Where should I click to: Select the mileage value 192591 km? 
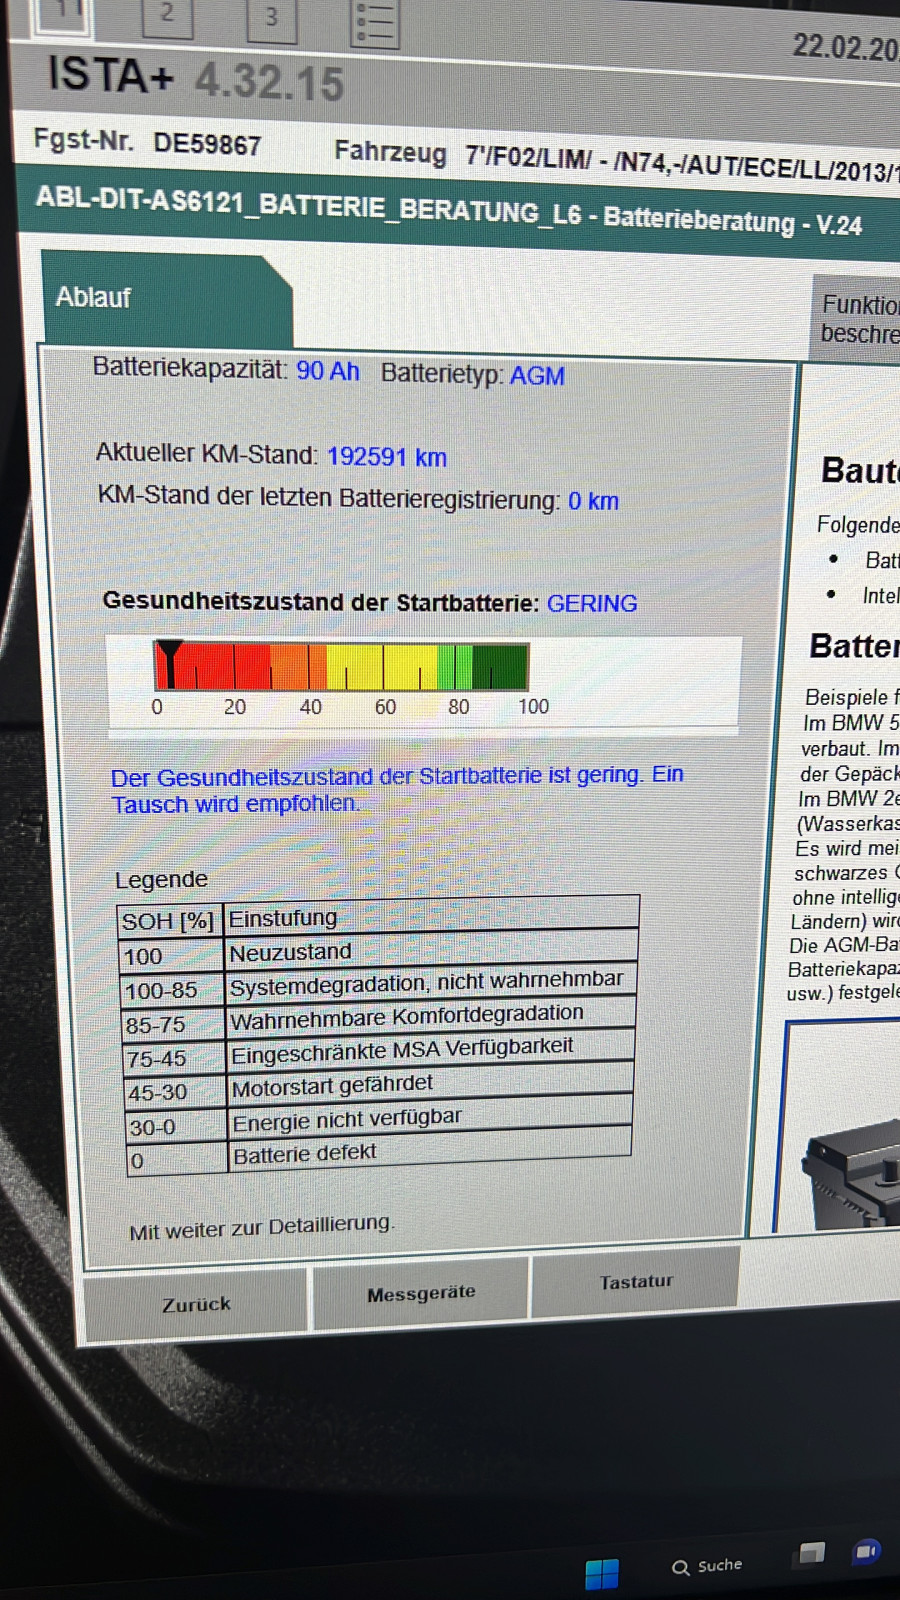(387, 457)
